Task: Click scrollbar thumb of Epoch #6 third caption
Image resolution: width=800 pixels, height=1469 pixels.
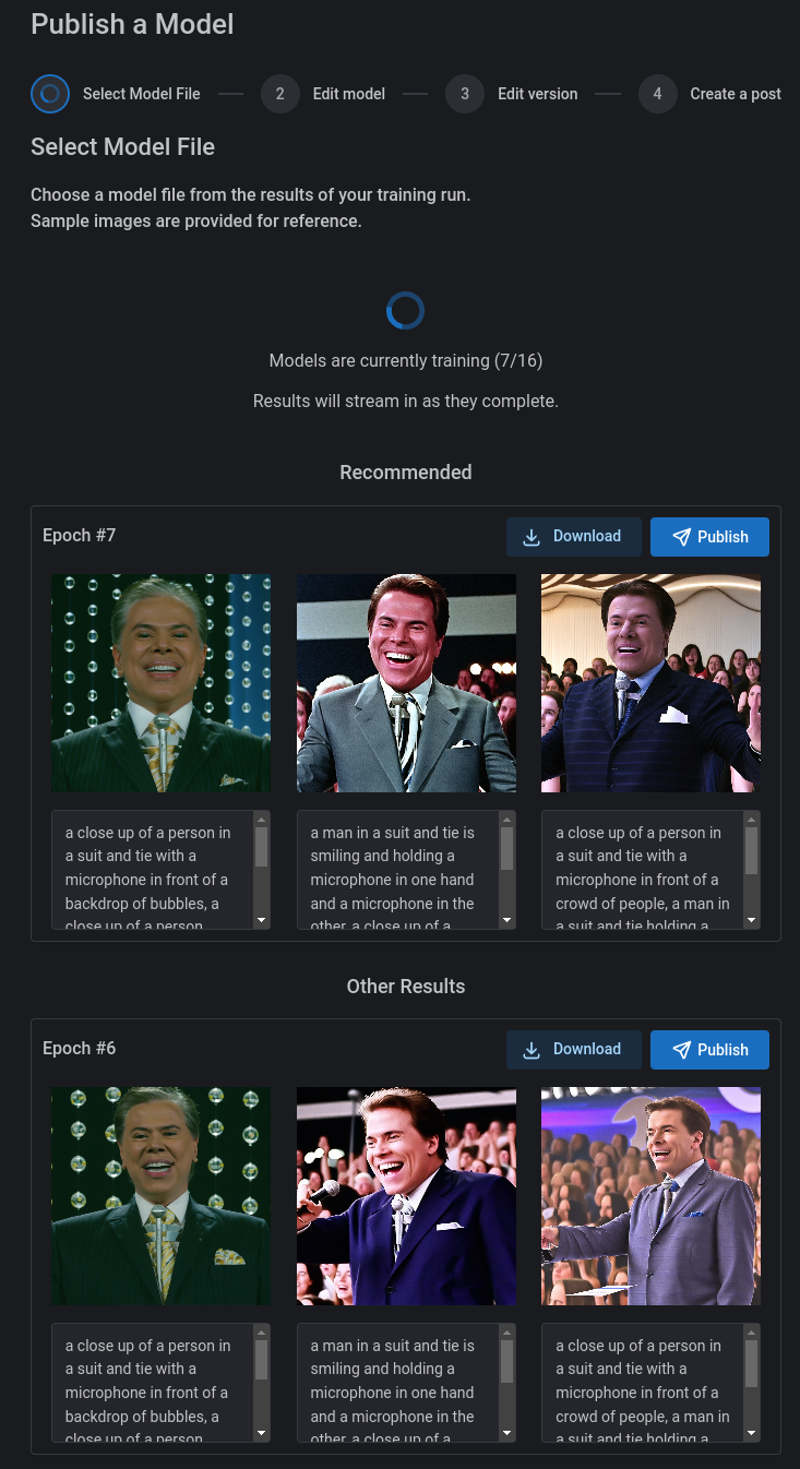Action: point(751,1364)
